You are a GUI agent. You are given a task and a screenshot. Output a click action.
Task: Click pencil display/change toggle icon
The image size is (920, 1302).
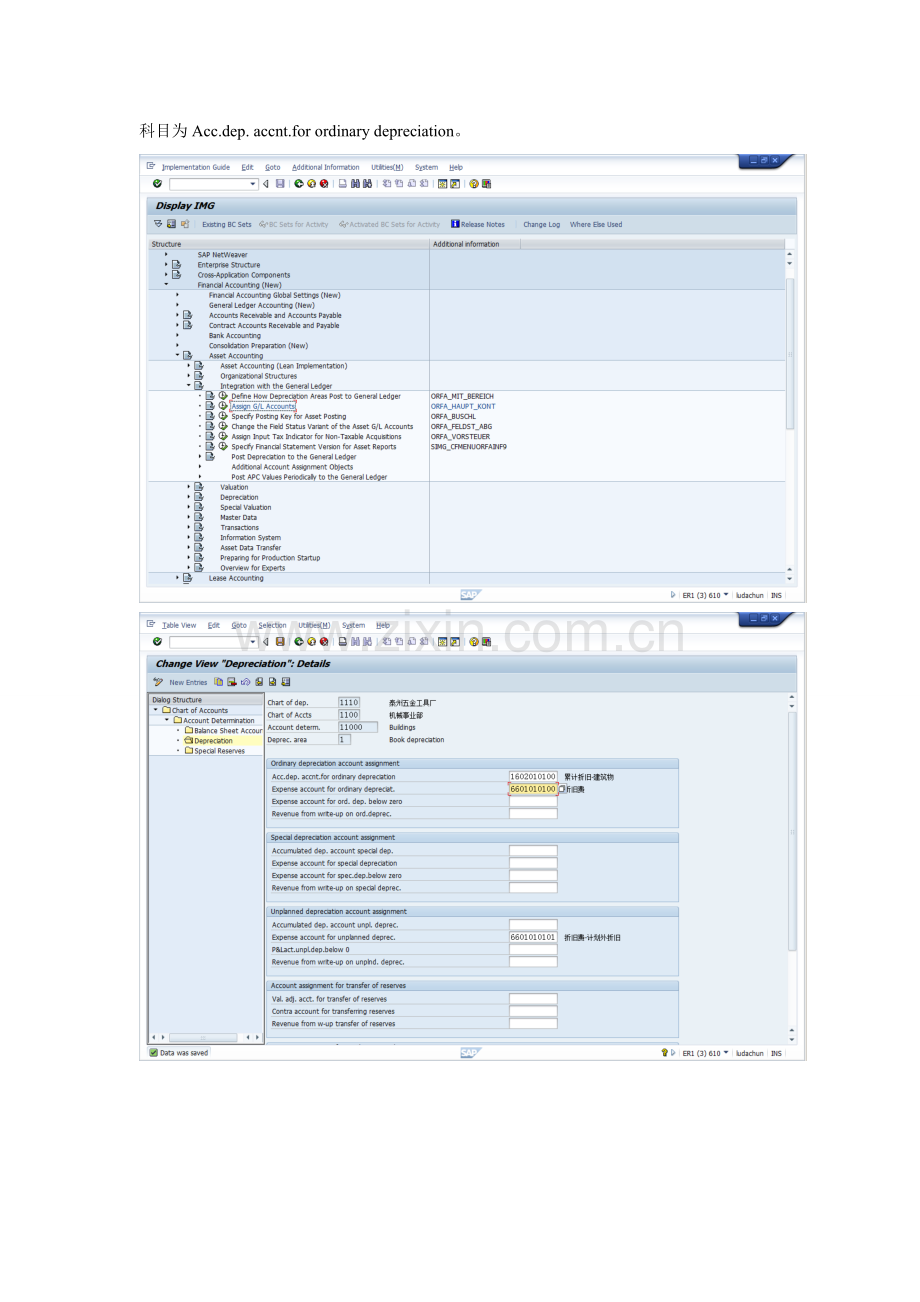pyautogui.click(x=158, y=682)
